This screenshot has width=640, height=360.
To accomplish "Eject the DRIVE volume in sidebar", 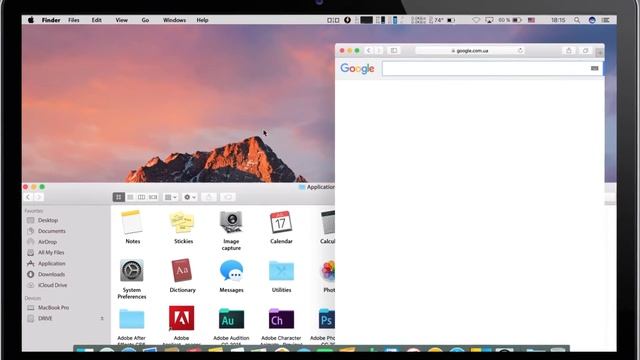I will coord(102,318).
